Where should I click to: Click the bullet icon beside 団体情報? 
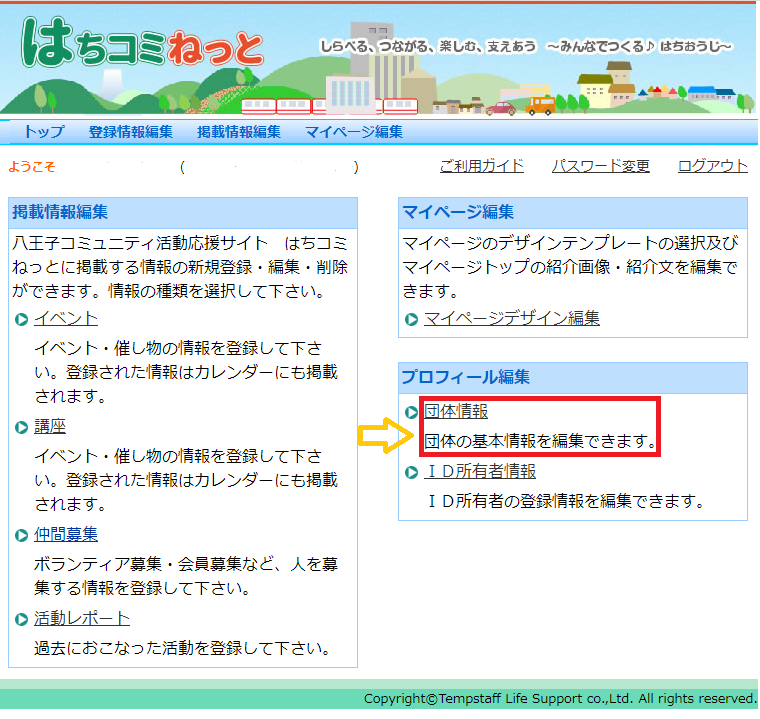pos(412,412)
